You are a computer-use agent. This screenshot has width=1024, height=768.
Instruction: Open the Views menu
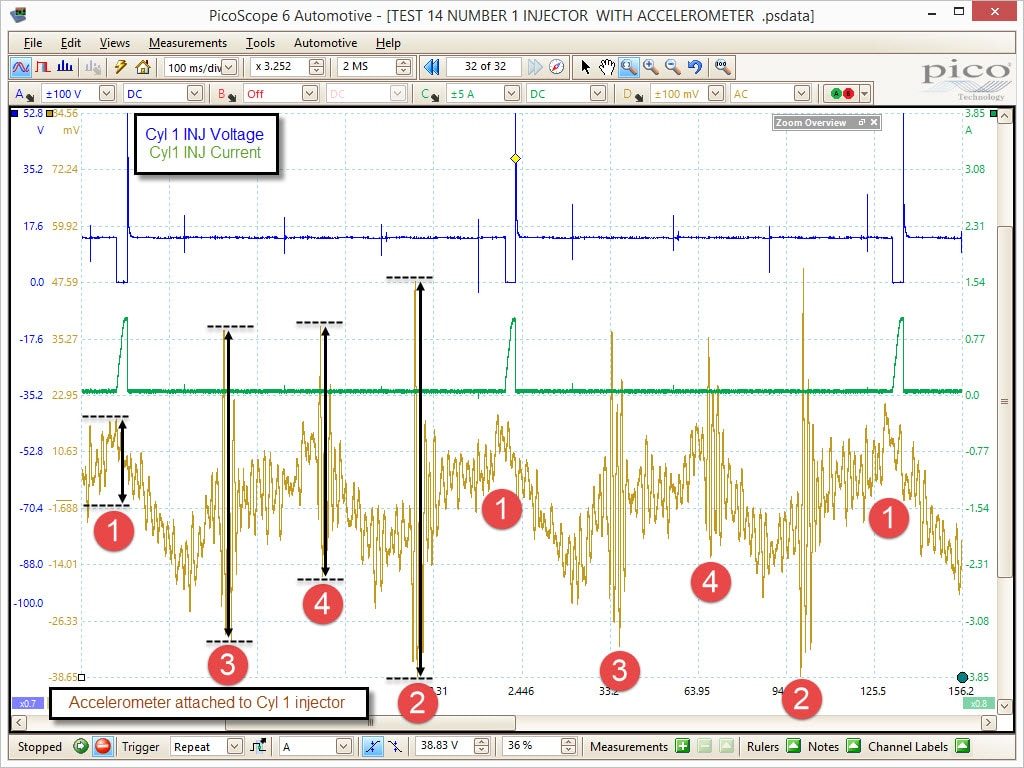115,43
